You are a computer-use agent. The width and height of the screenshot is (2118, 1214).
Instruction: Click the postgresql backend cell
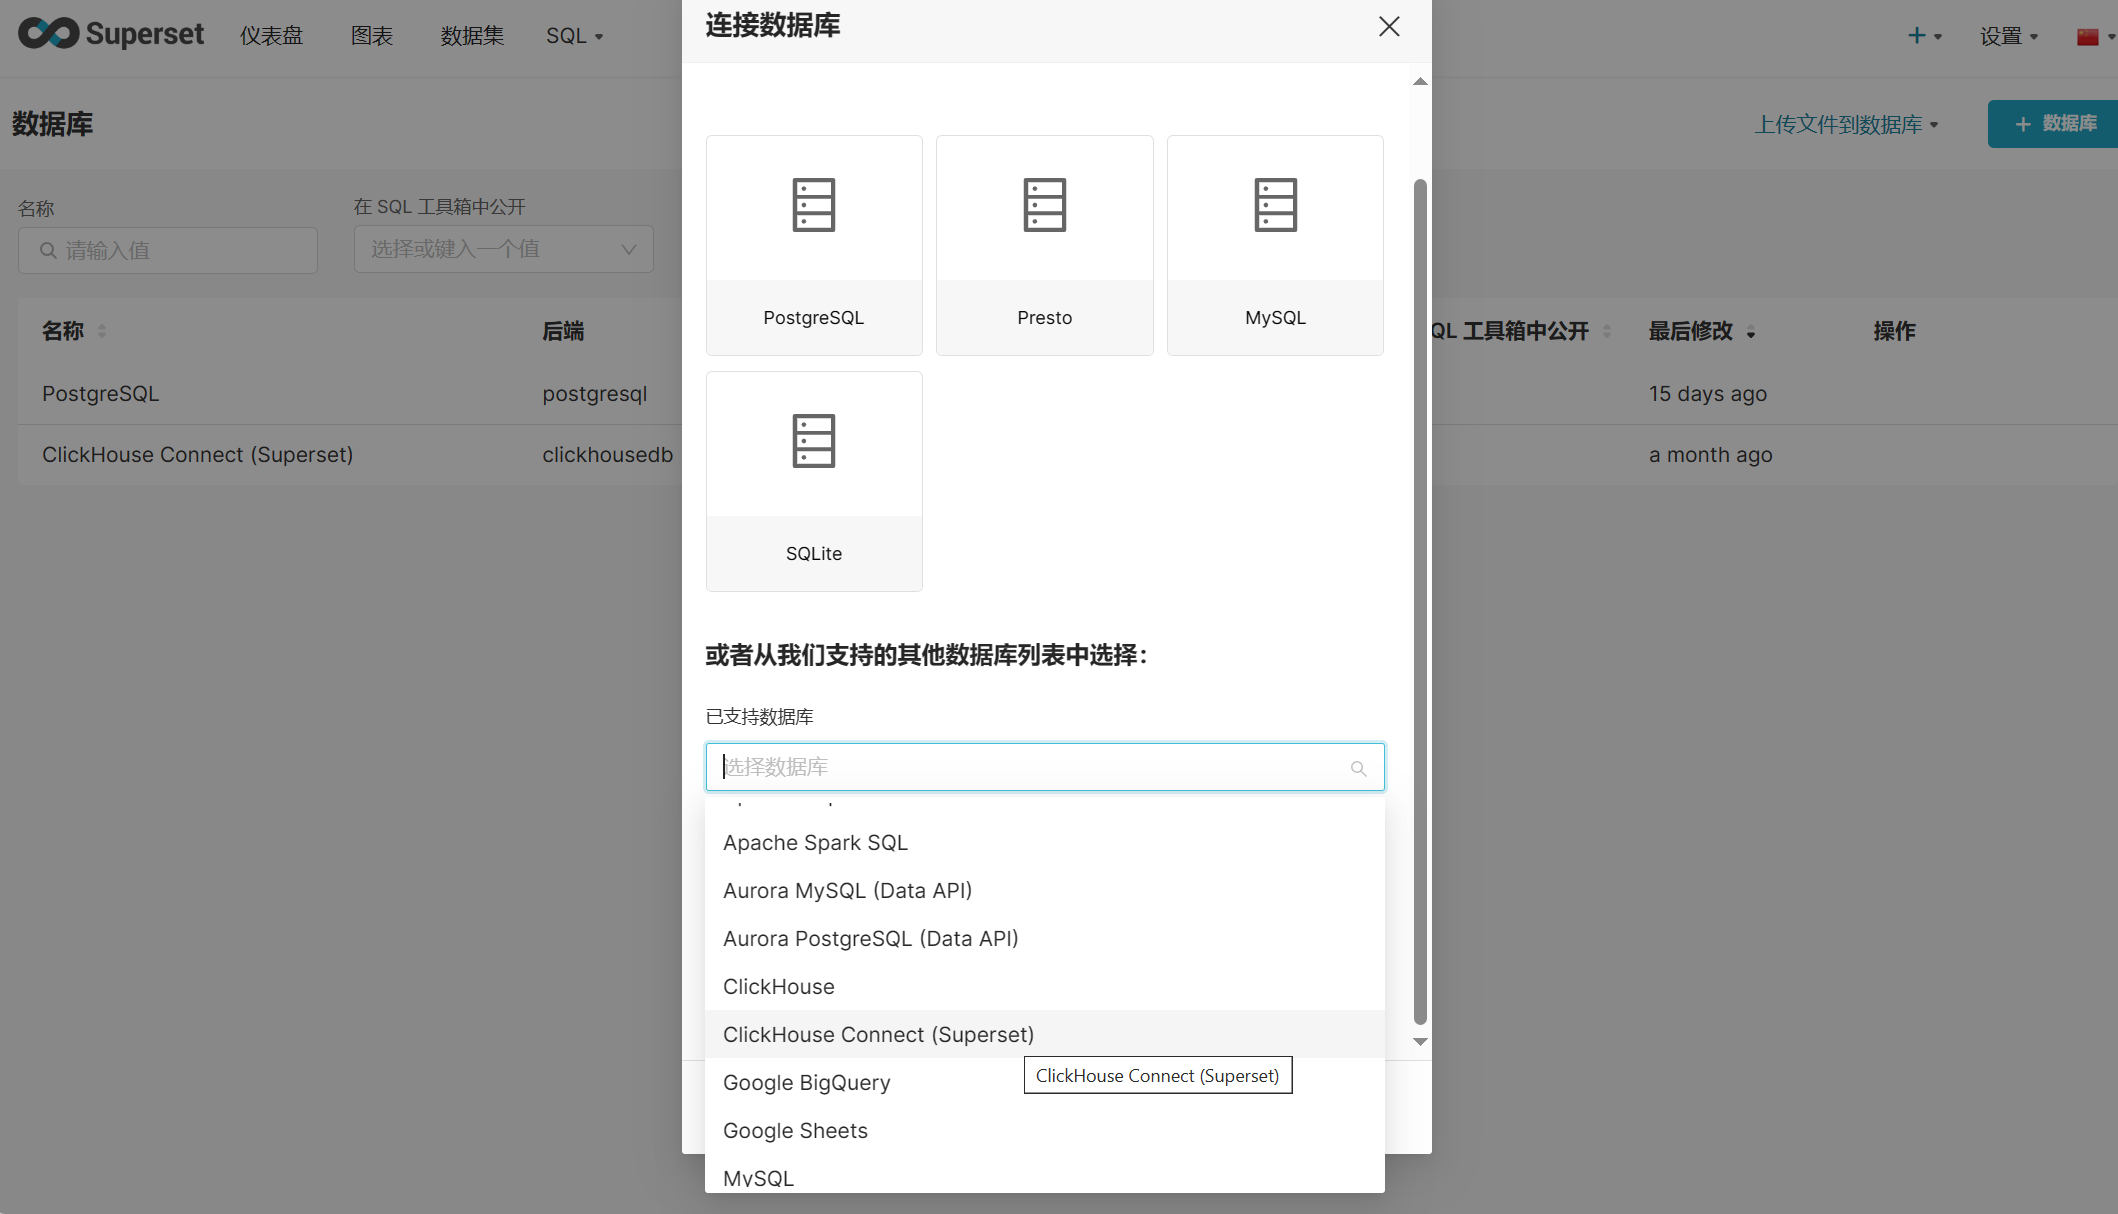pos(595,394)
